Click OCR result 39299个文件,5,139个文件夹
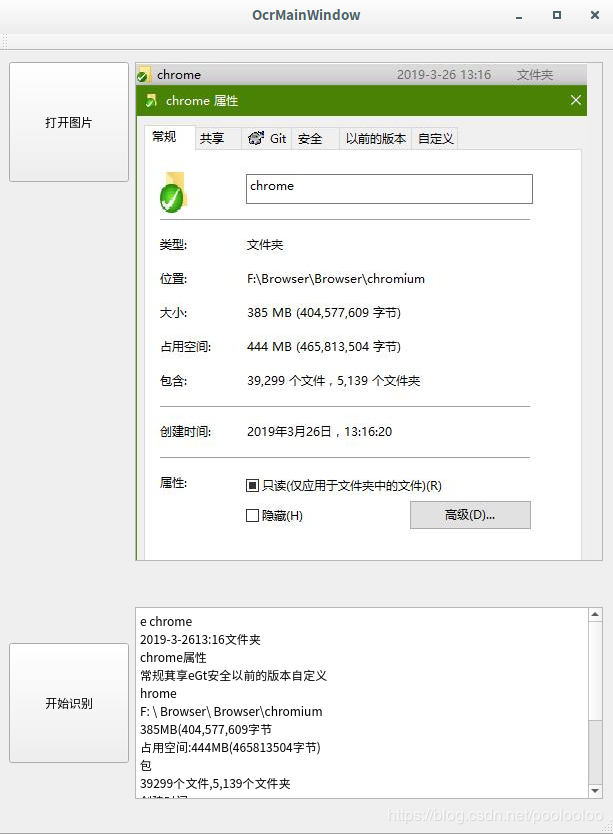613x834 pixels. pos(215,783)
